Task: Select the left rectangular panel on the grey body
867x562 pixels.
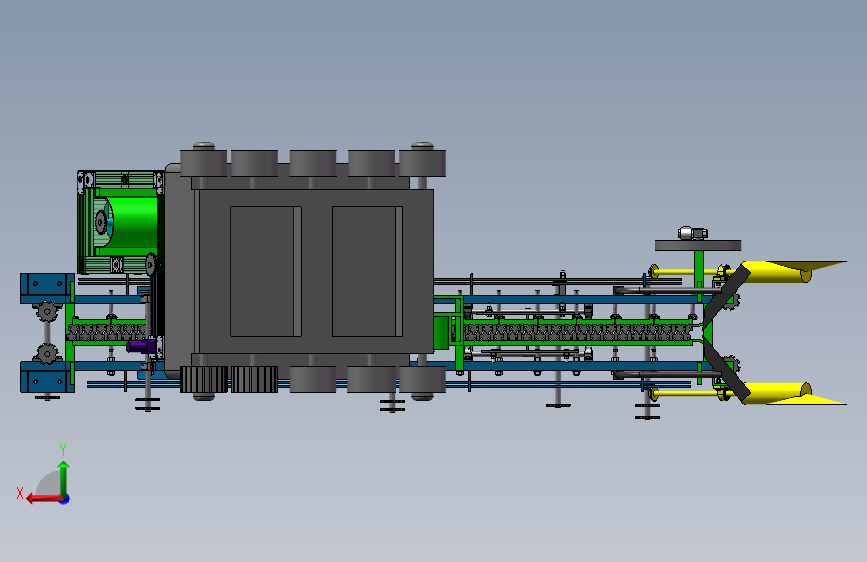Action: (265, 271)
